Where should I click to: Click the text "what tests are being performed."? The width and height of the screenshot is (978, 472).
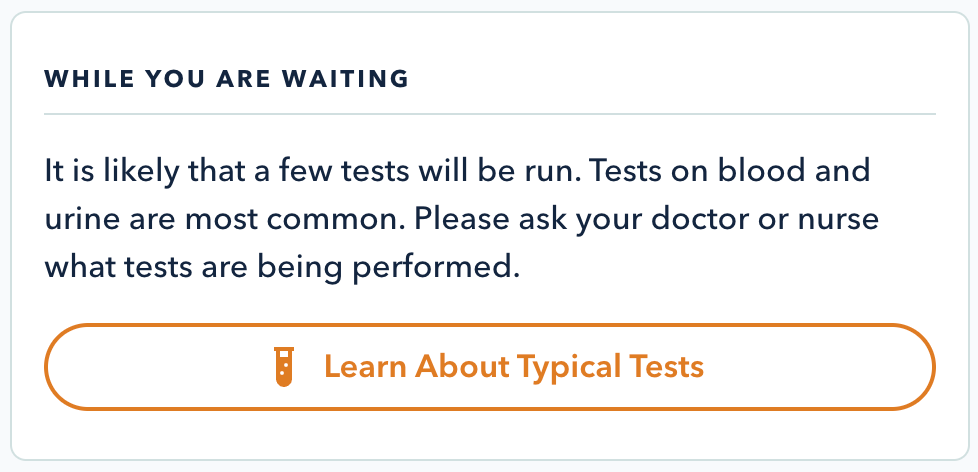coord(282,268)
